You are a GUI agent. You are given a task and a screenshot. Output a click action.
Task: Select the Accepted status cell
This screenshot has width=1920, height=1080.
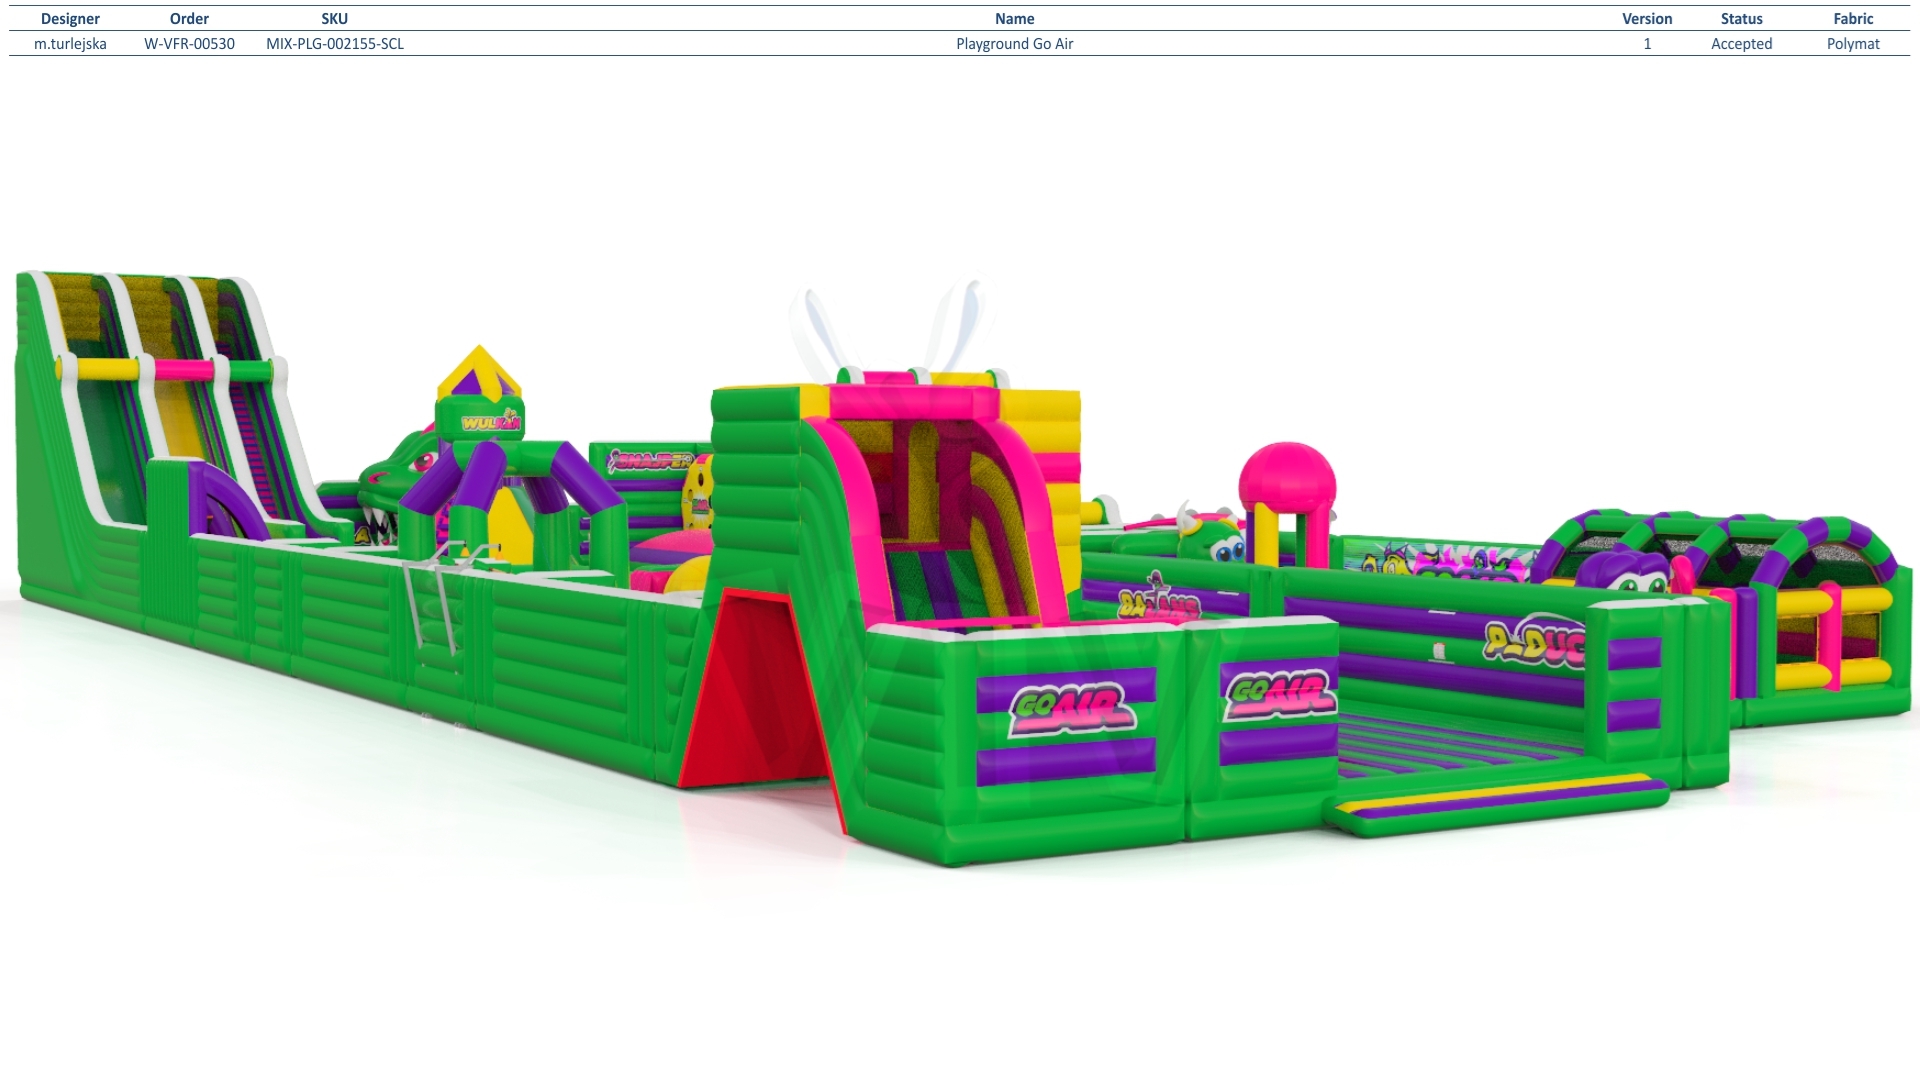click(x=1741, y=44)
